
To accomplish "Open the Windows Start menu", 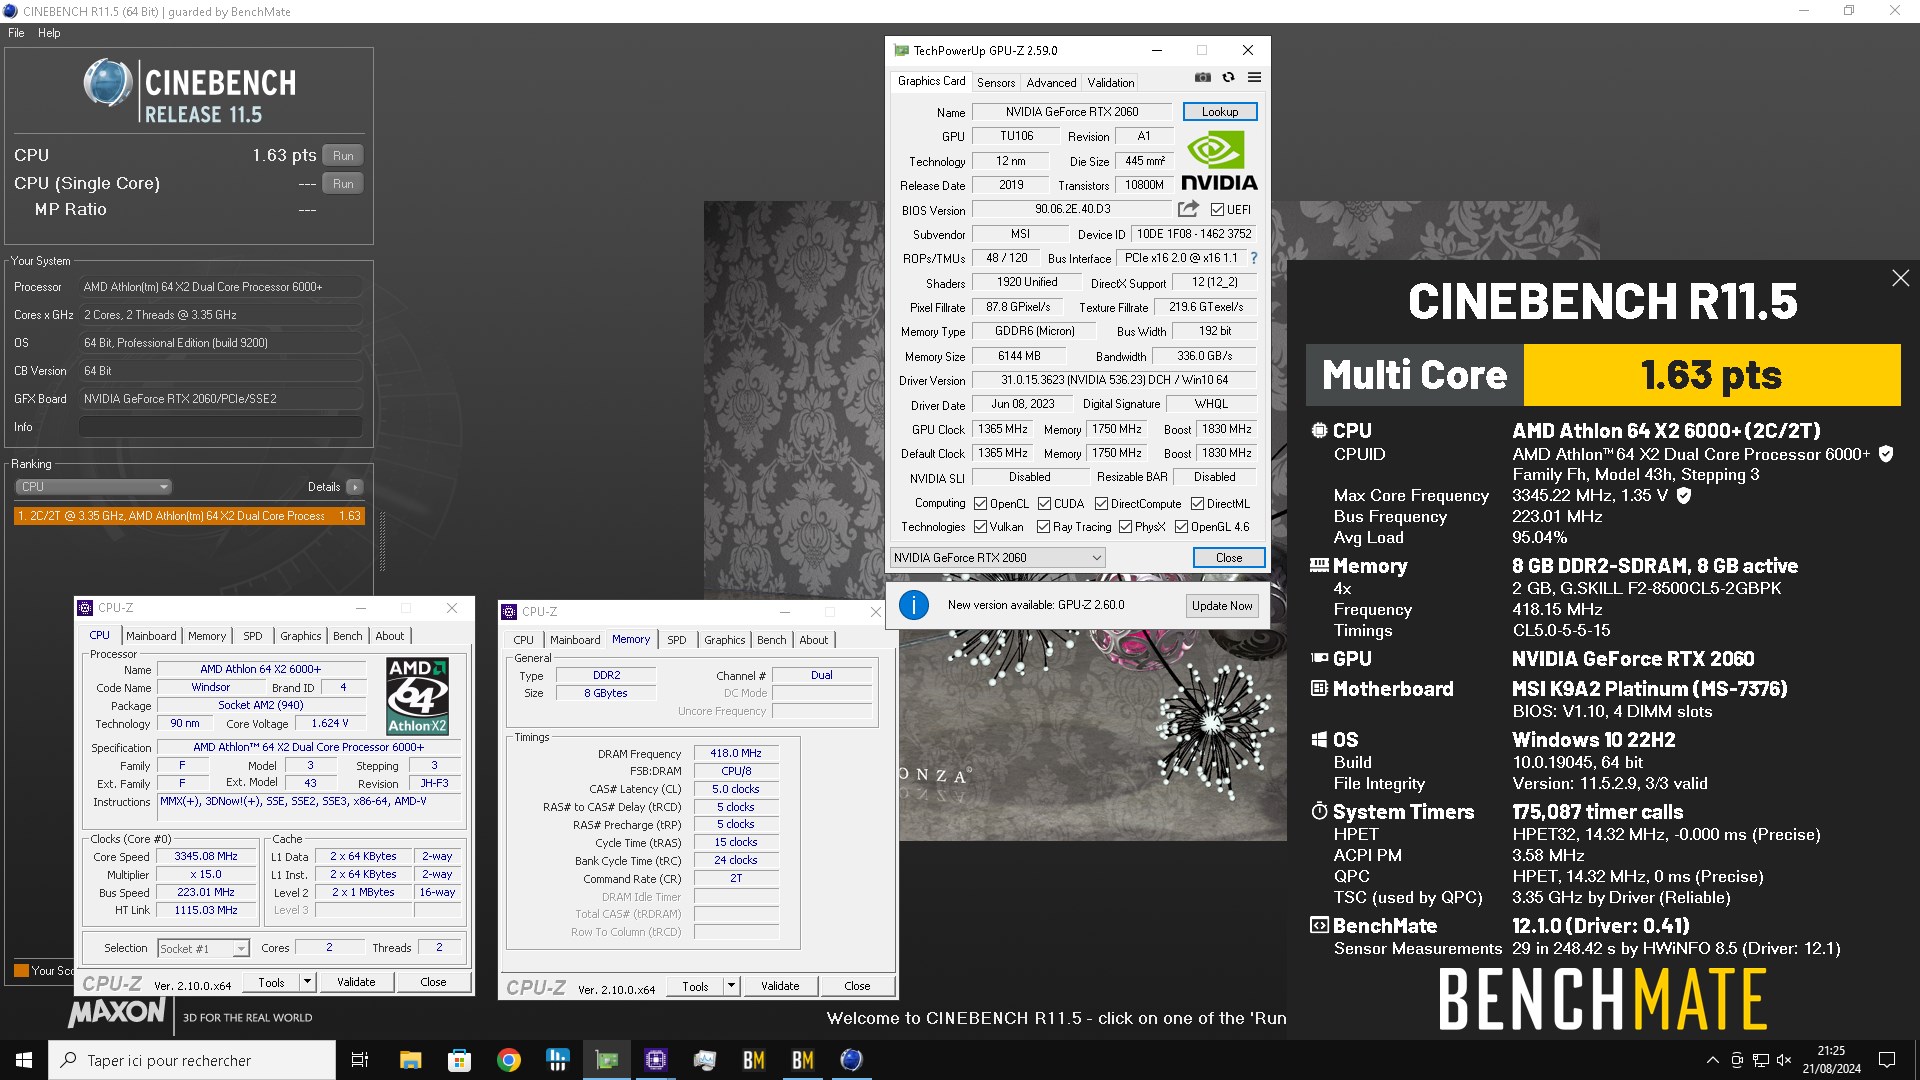I will pyautogui.click(x=24, y=1060).
